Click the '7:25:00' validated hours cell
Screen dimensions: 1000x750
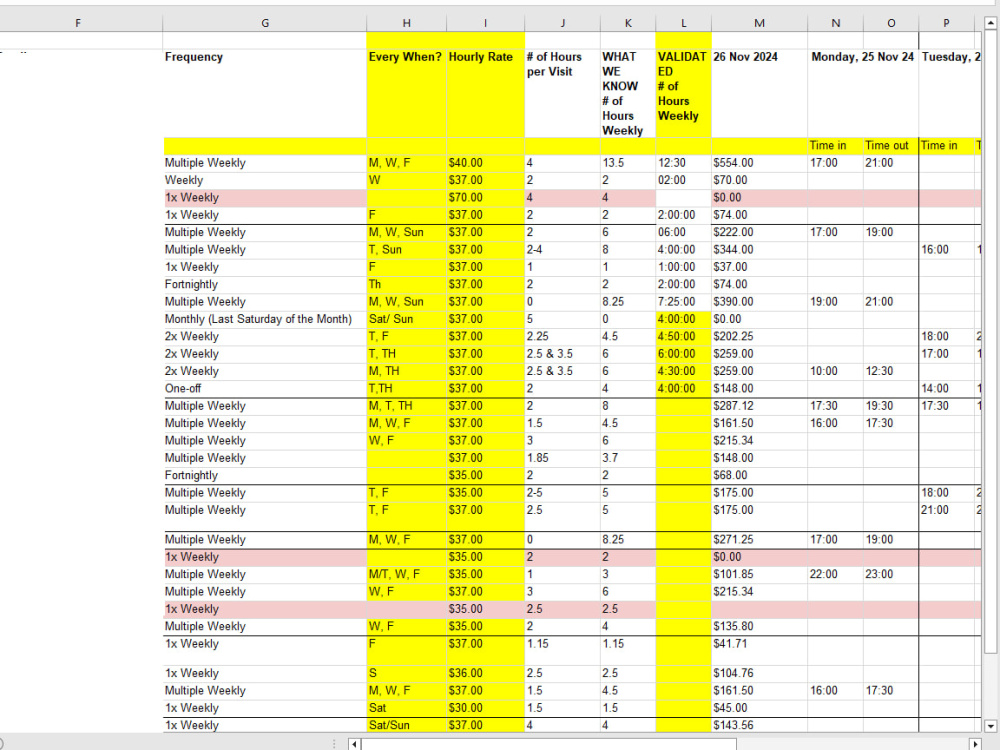pos(684,302)
